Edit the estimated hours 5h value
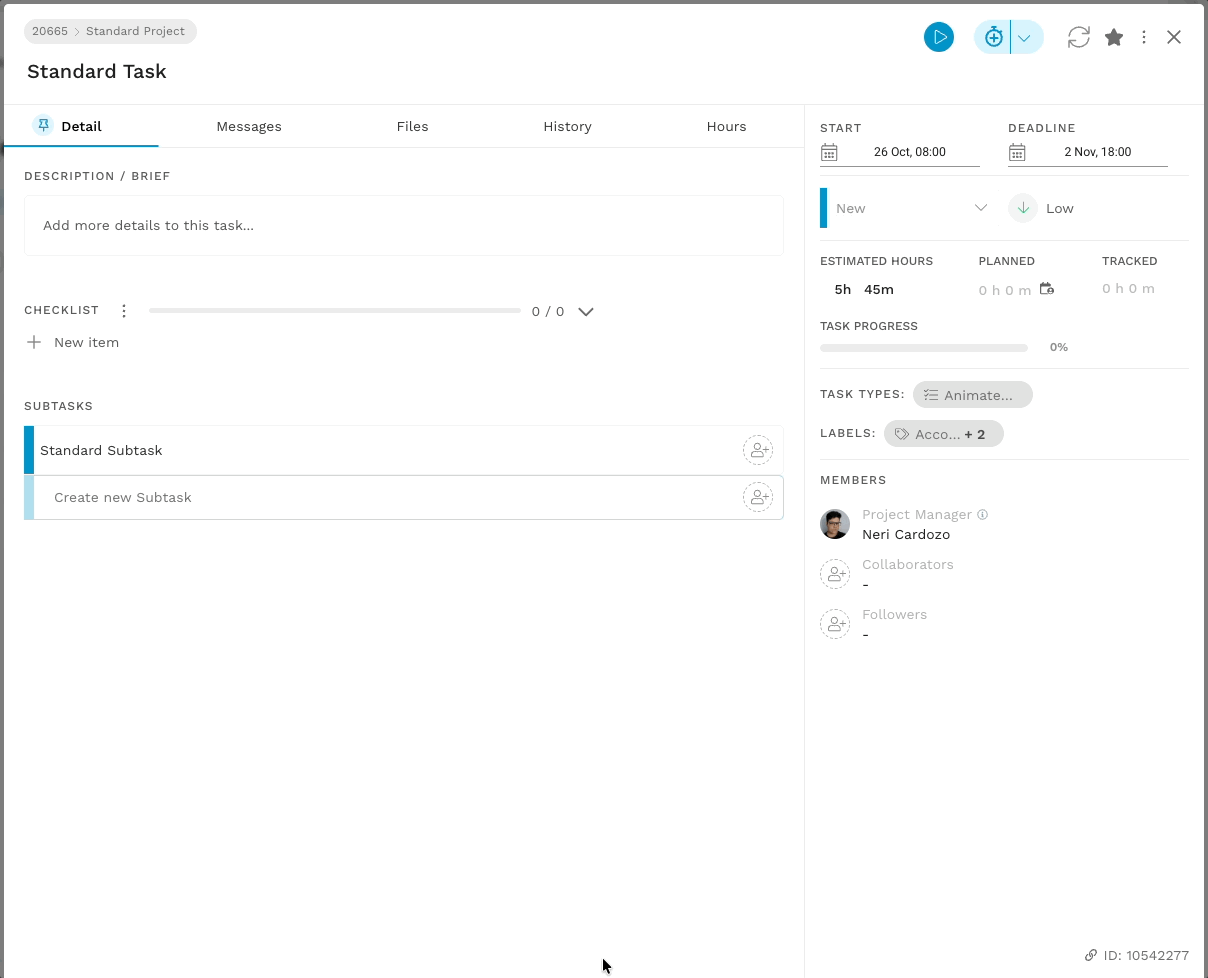Screen dimensions: 1208x978 tap(843, 289)
